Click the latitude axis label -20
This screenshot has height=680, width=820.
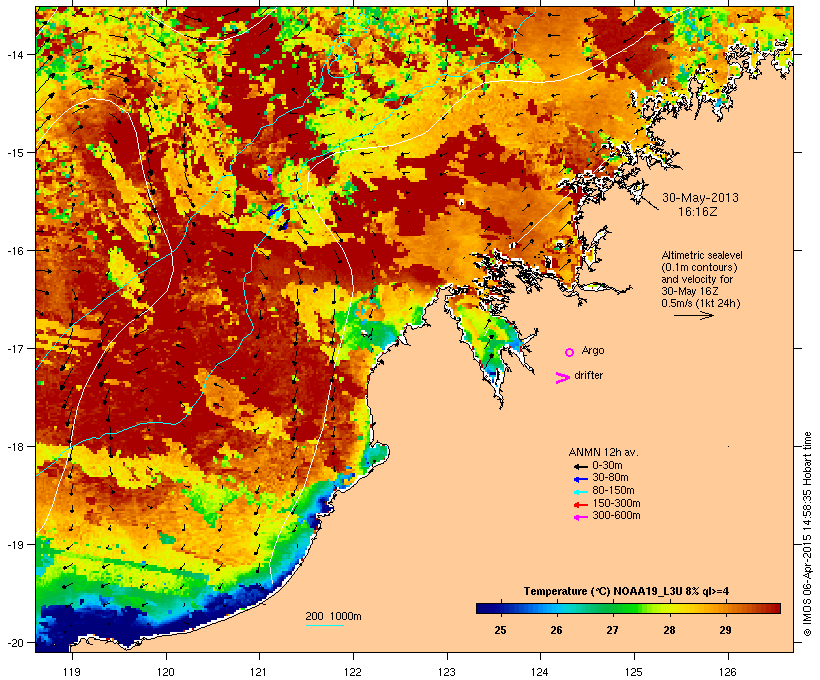coord(15,642)
